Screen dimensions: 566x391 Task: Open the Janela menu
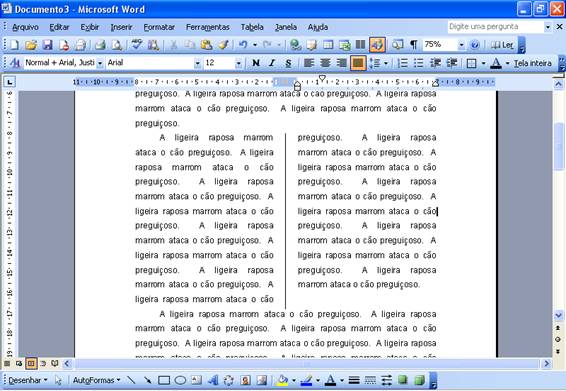coord(286,27)
